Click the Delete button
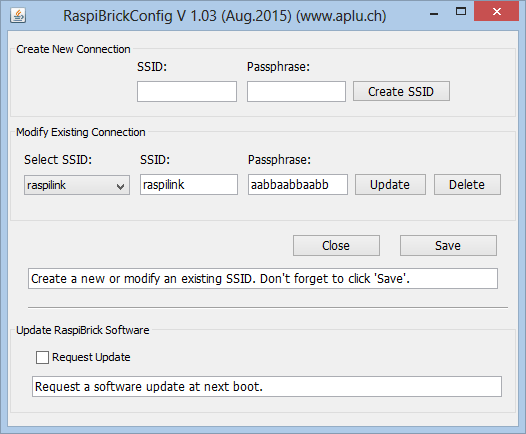 coord(467,184)
